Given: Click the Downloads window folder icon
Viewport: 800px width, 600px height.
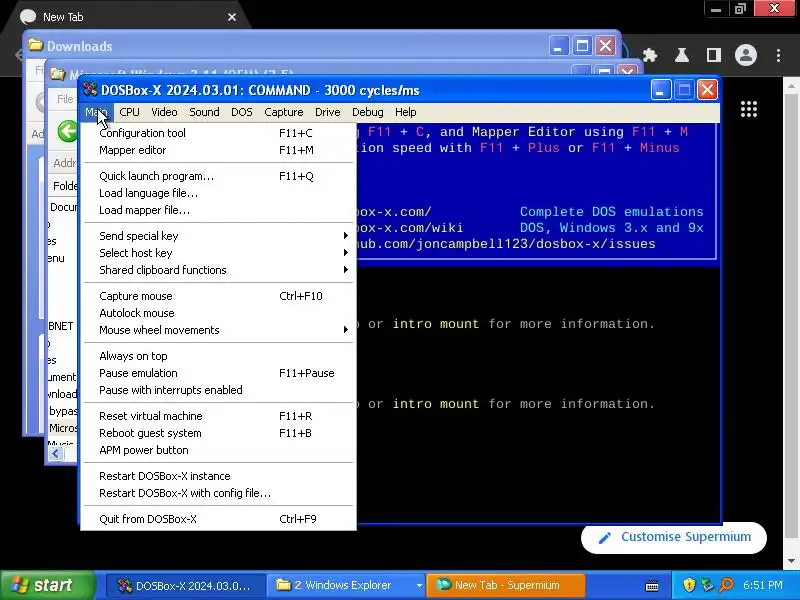Looking at the screenshot, I should pos(35,45).
